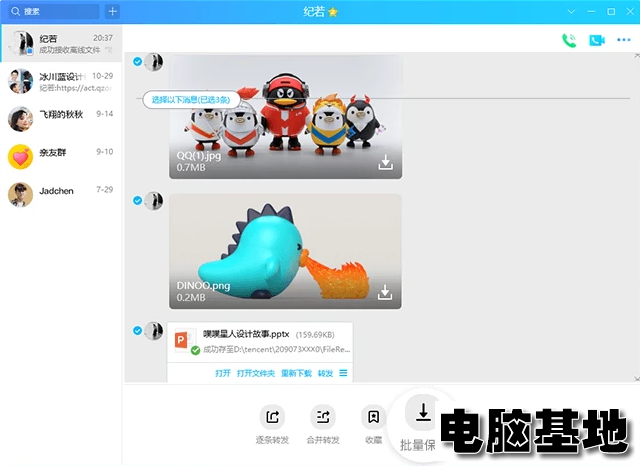Click the 纪若 title in the header

[x=313, y=11]
